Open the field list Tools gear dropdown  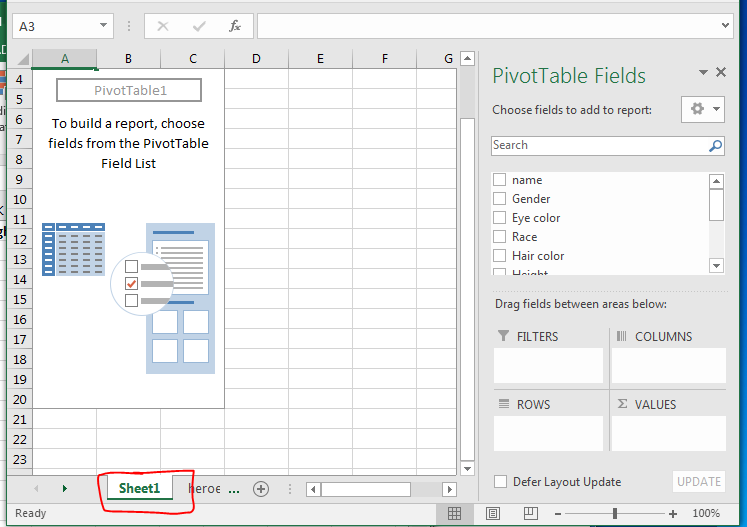pos(704,109)
